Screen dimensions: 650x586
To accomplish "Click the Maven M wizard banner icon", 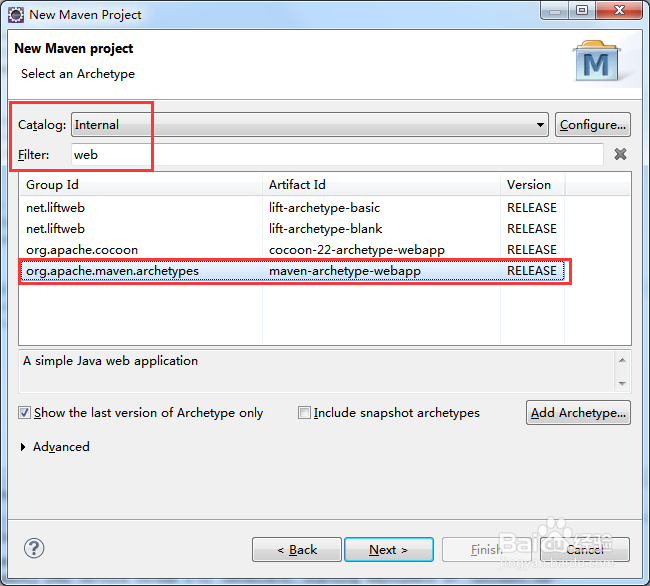I will (597, 61).
